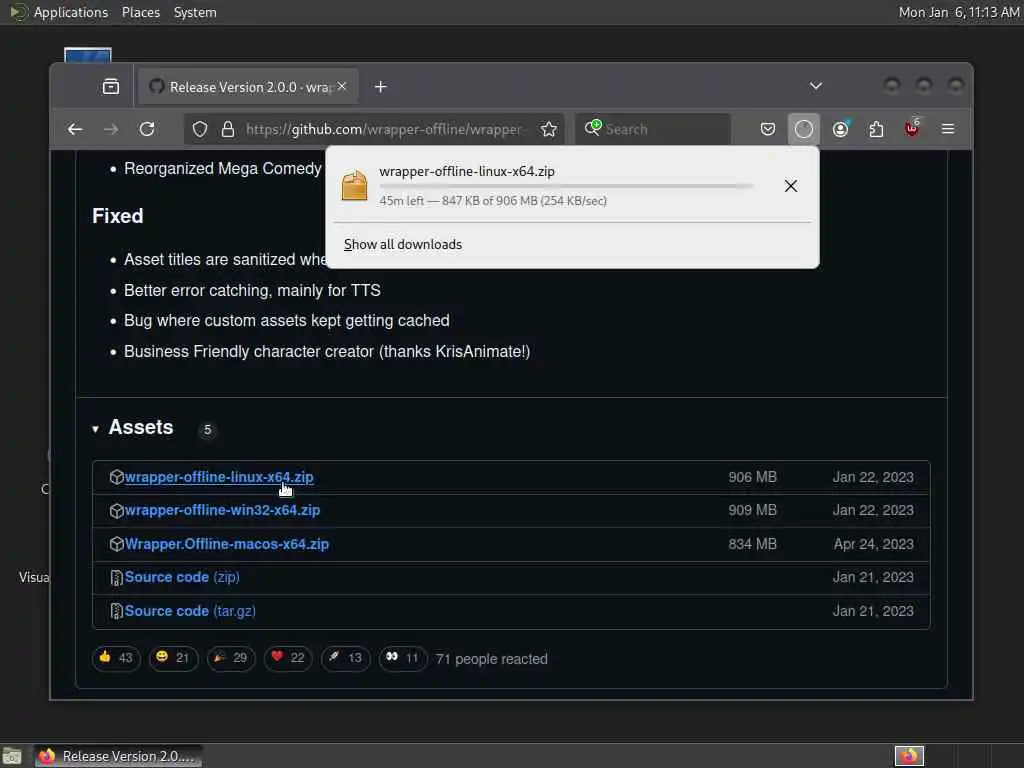Click the Assets heading text
This screenshot has height=768, width=1024.
point(141,427)
